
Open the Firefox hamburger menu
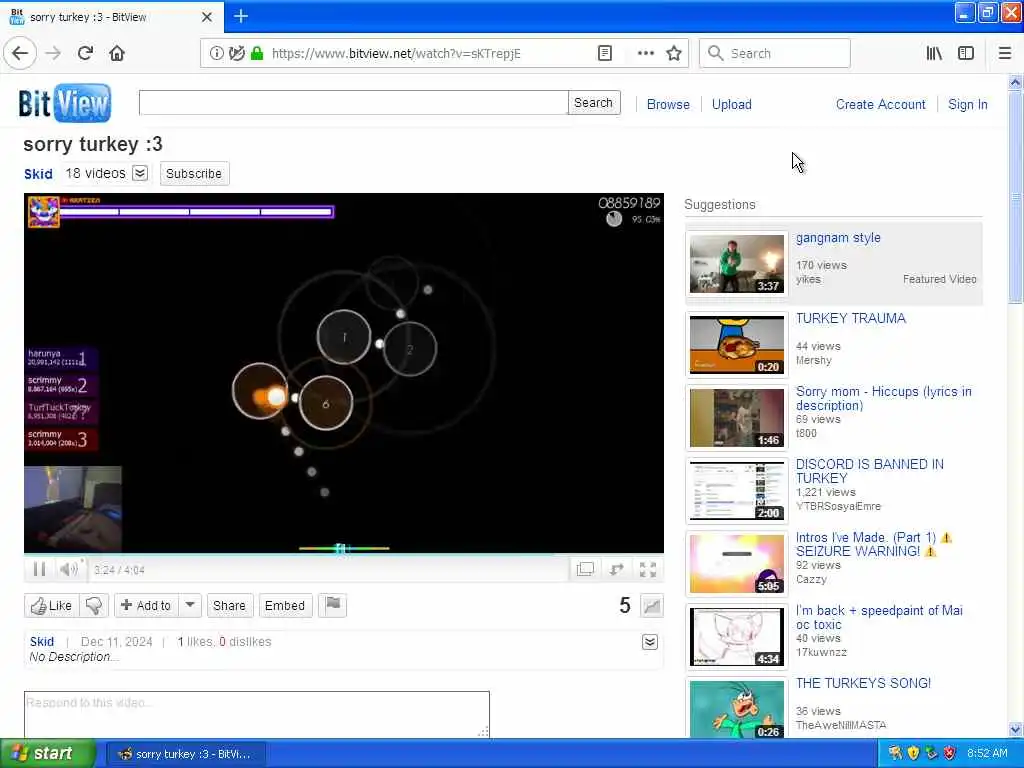[1004, 53]
